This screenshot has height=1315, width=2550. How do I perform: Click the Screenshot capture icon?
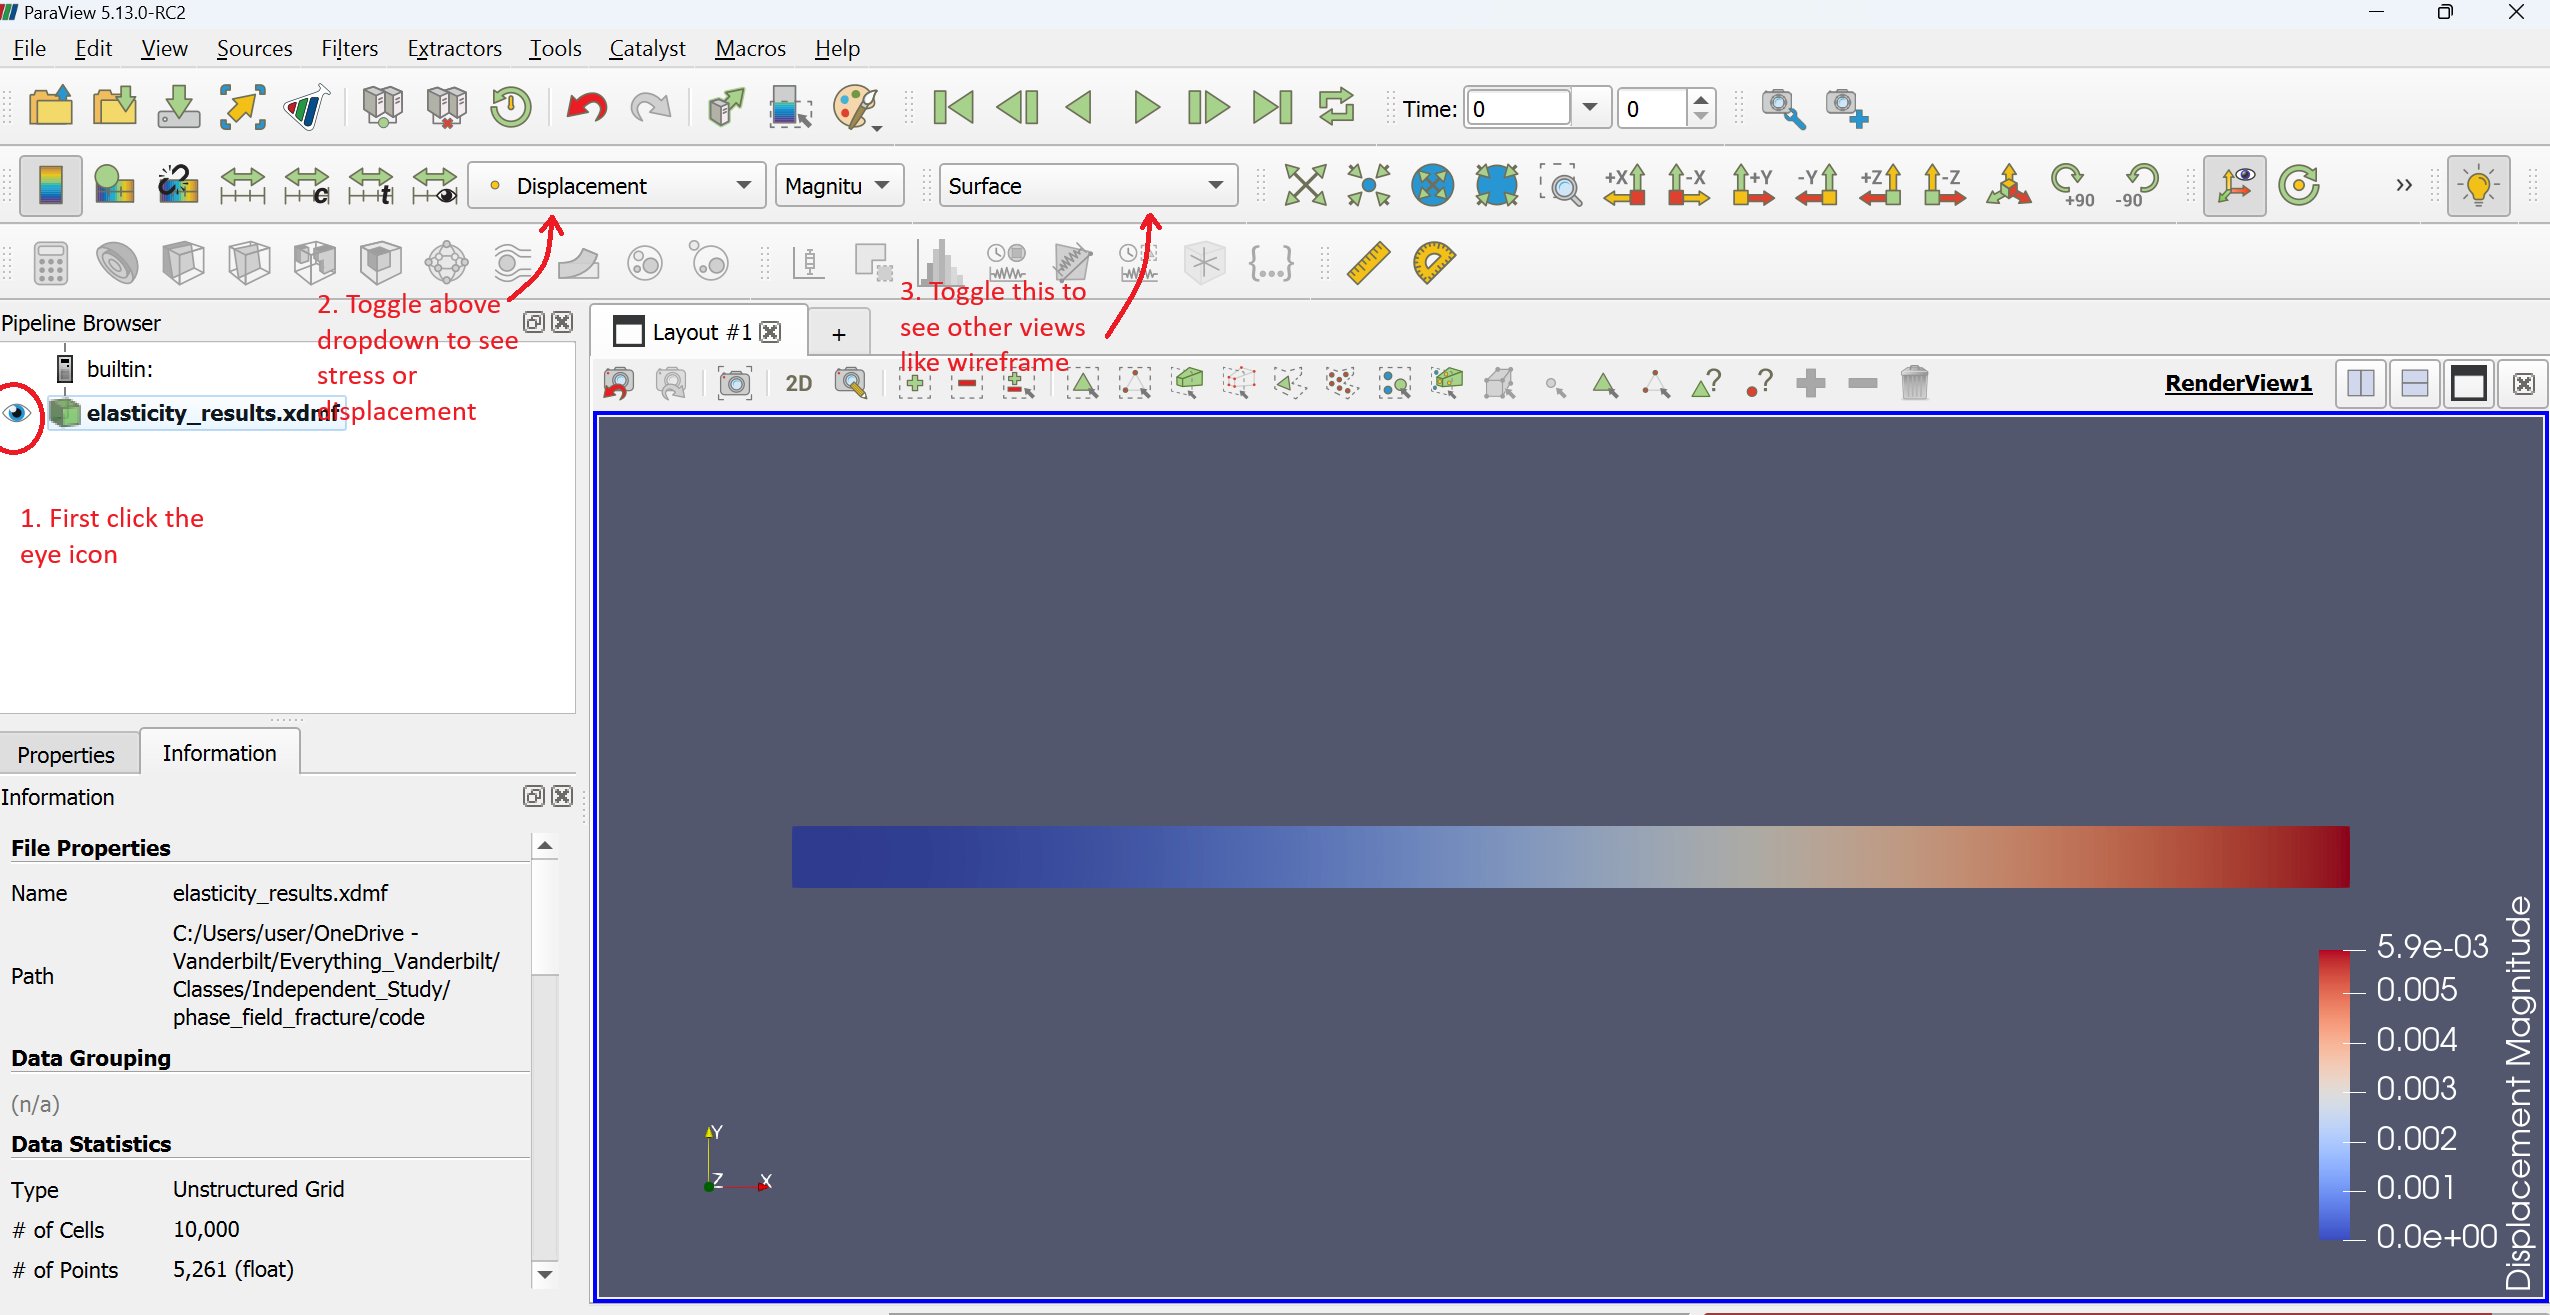(x=734, y=384)
